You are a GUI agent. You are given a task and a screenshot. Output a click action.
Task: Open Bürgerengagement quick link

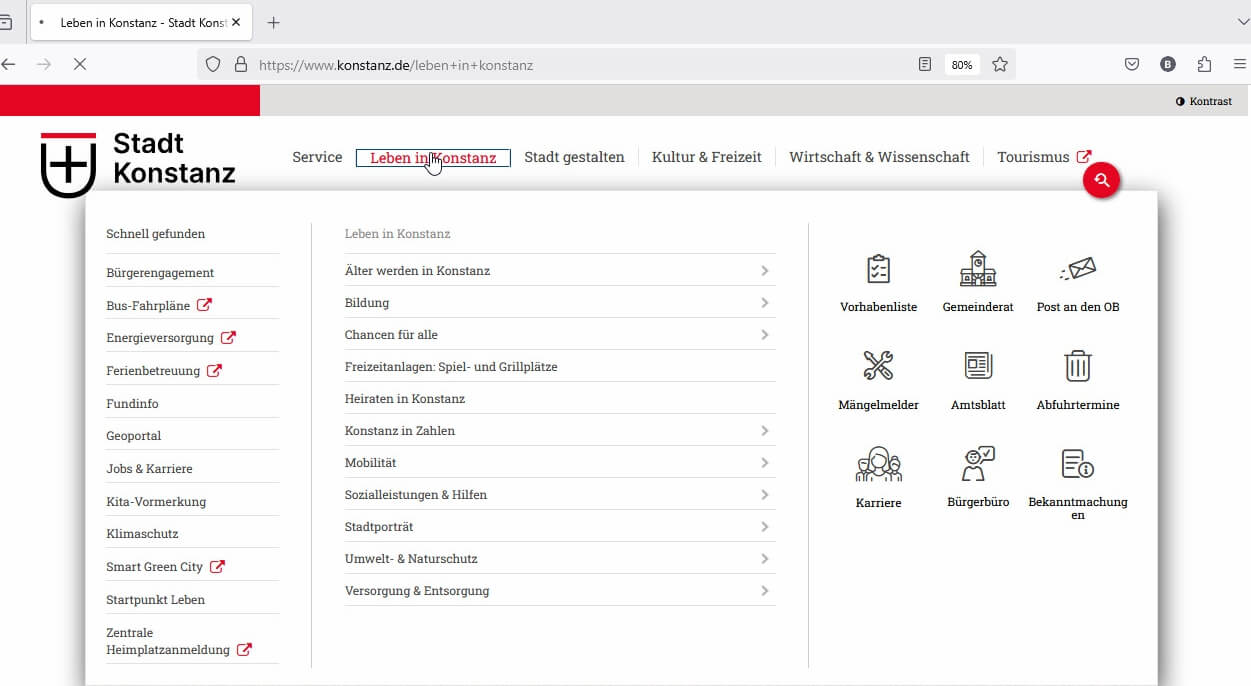160,273
